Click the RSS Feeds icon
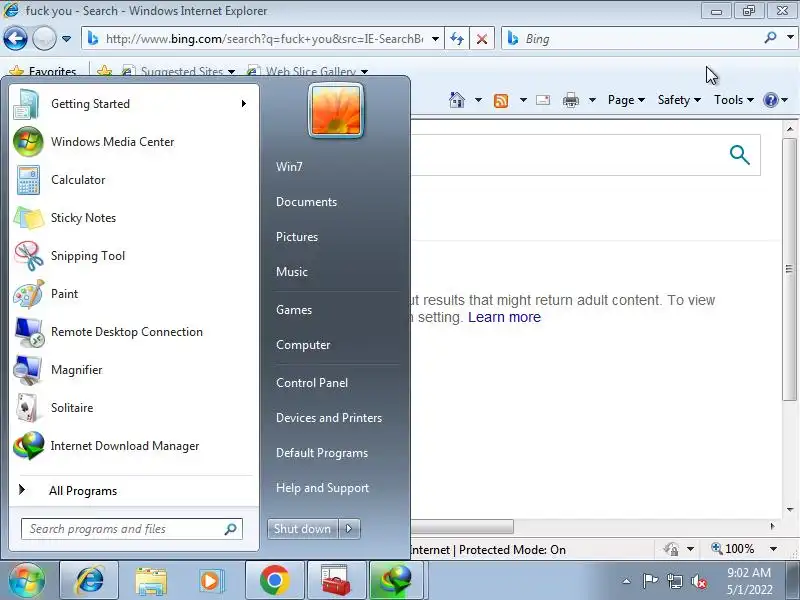Screen dimensions: 800x600 click(x=501, y=100)
